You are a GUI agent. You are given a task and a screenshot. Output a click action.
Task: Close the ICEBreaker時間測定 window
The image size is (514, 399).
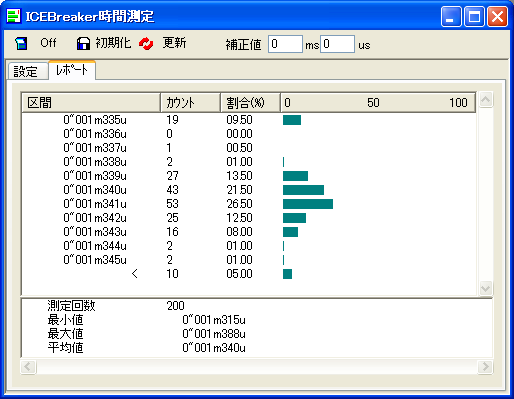tap(497, 16)
